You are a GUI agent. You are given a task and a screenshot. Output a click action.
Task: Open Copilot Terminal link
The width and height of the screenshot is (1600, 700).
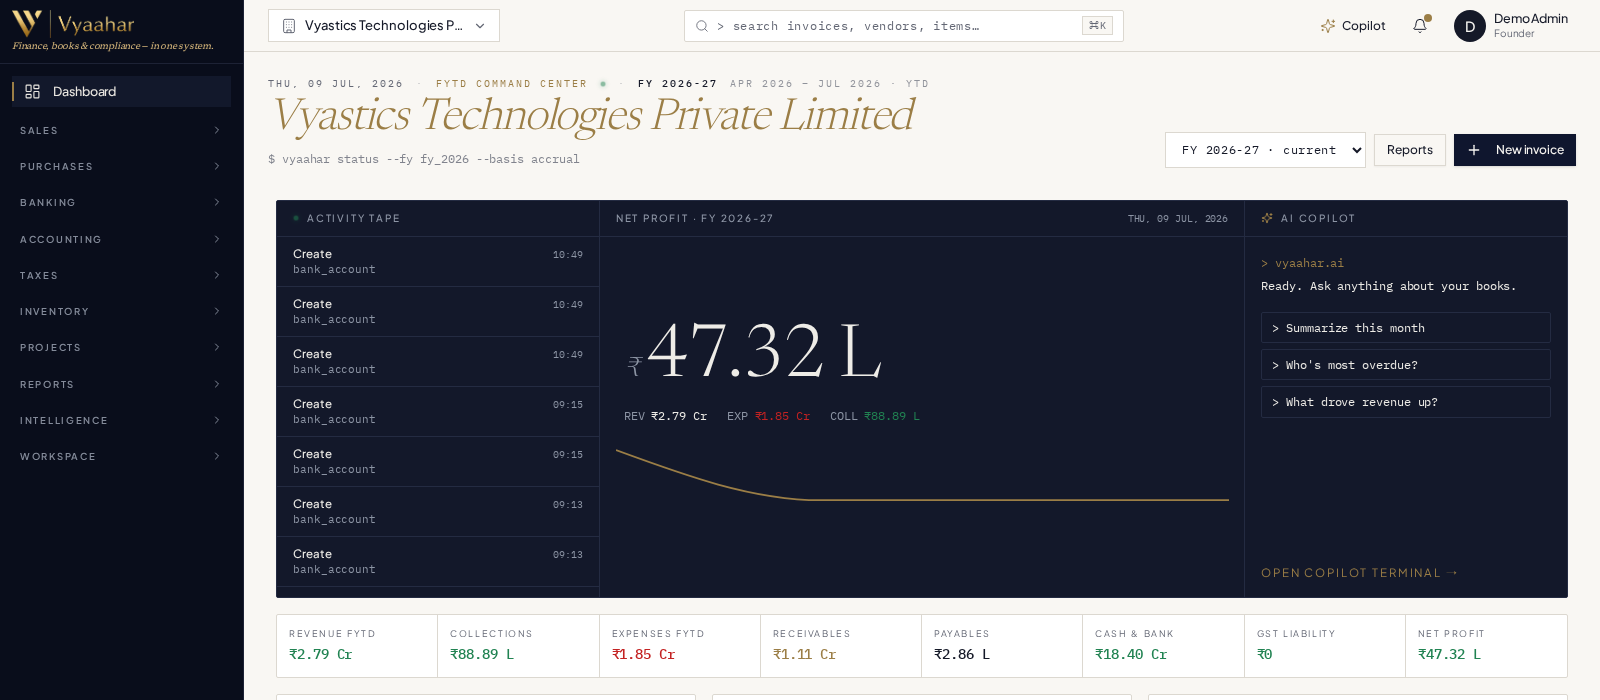[1359, 573]
